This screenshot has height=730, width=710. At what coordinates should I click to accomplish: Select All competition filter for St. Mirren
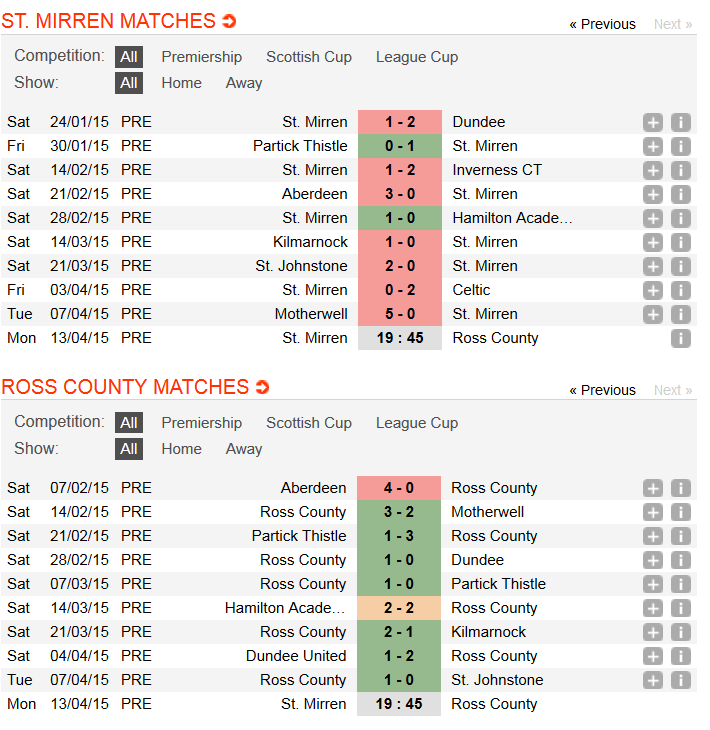point(129,57)
